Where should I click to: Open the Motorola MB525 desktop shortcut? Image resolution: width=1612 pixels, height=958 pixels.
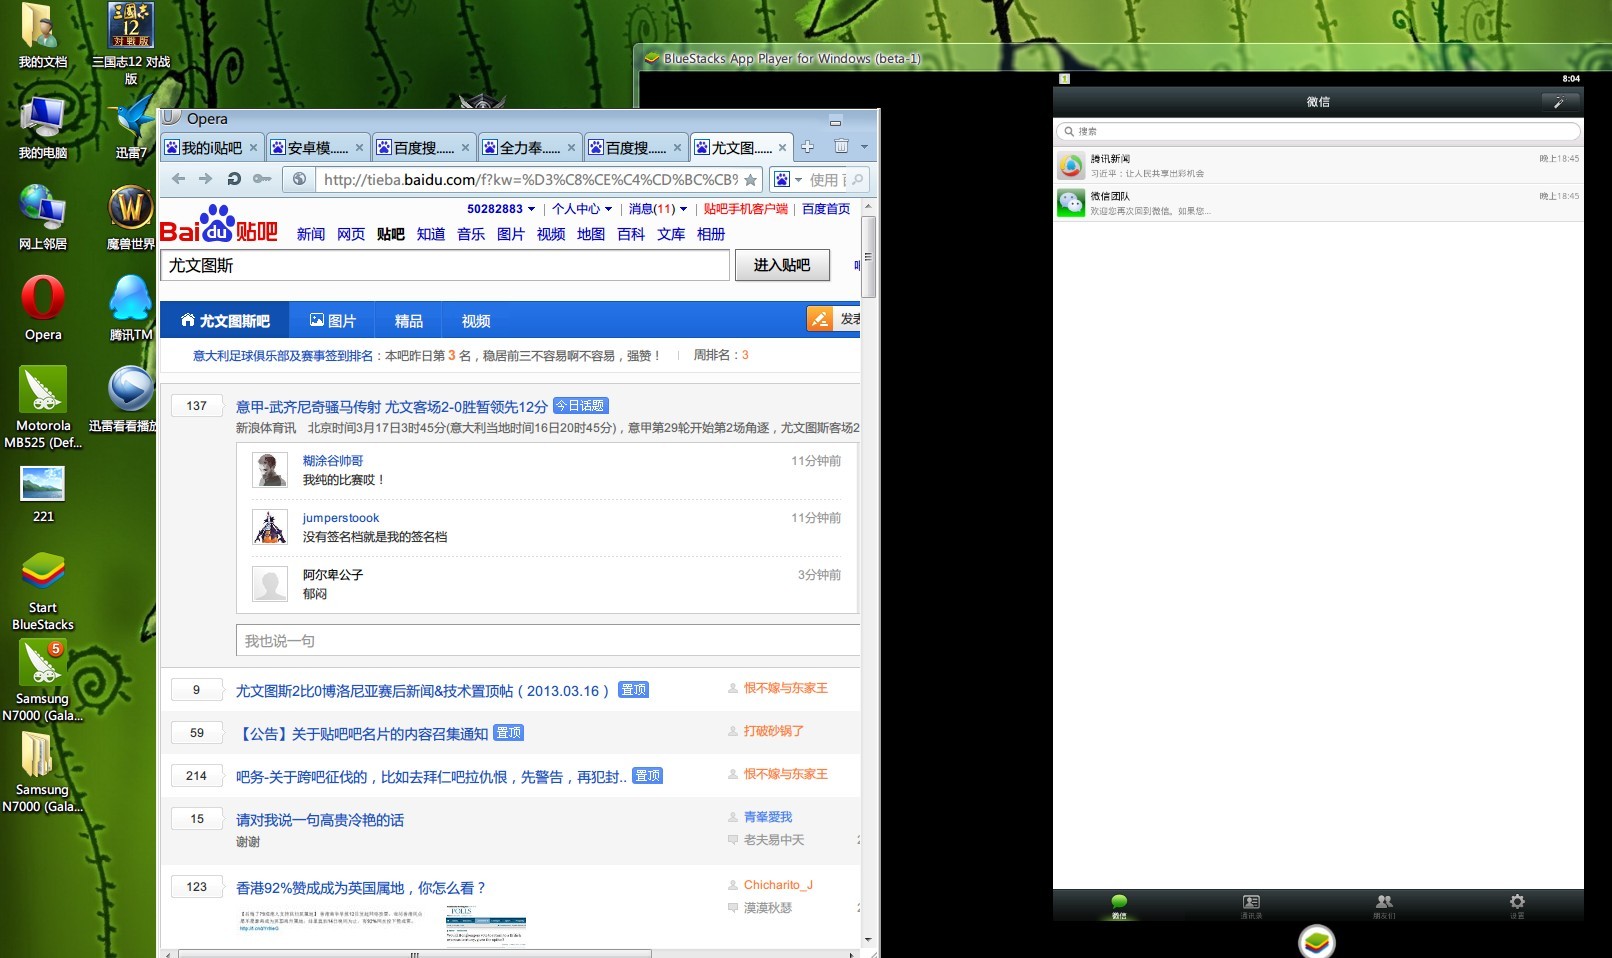pyautogui.click(x=43, y=407)
